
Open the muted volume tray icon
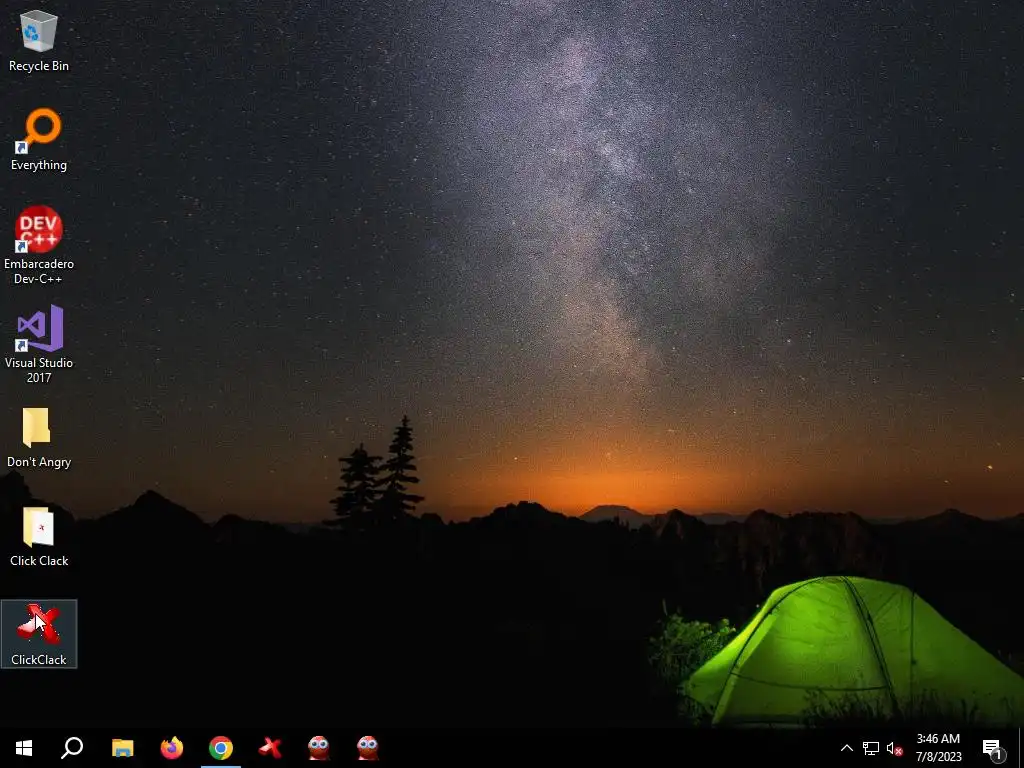pos(894,748)
